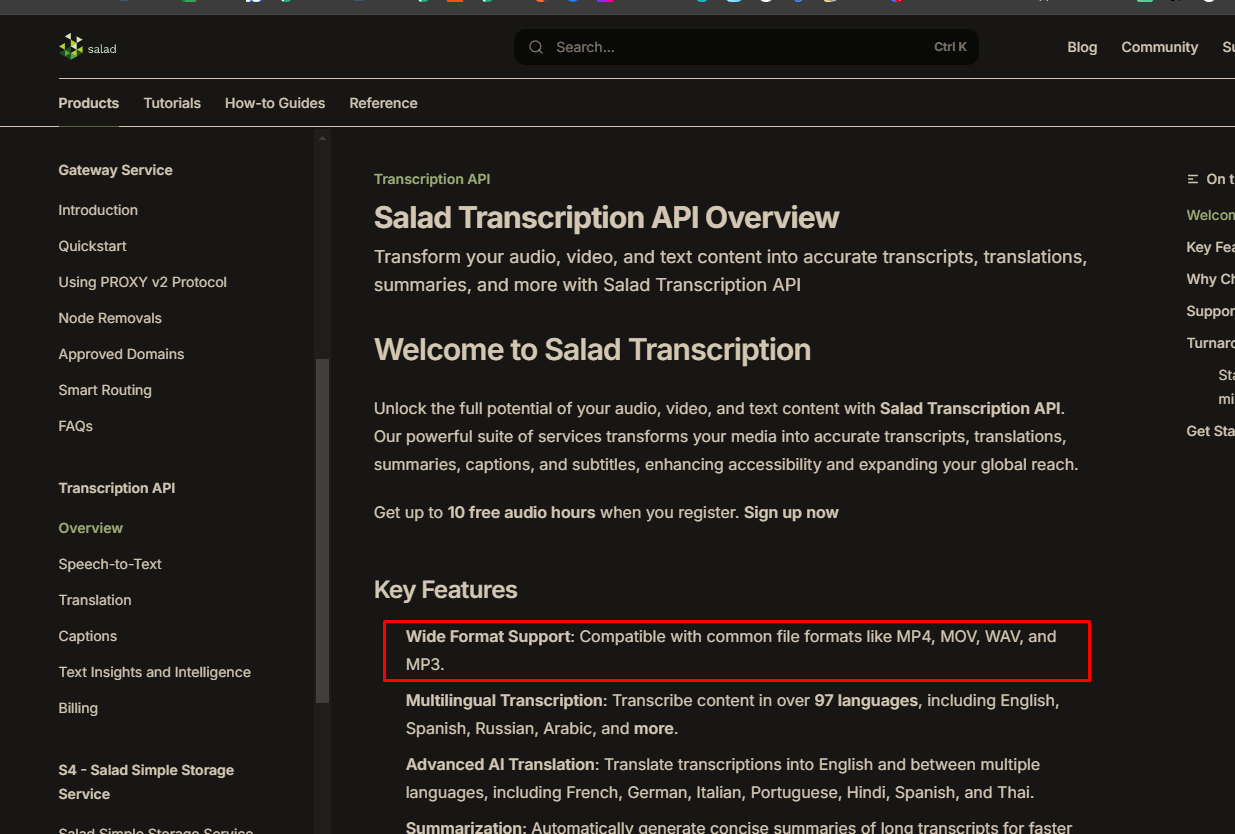Switch to the Tutorials tab
Image resolution: width=1235 pixels, height=834 pixels.
tap(172, 103)
